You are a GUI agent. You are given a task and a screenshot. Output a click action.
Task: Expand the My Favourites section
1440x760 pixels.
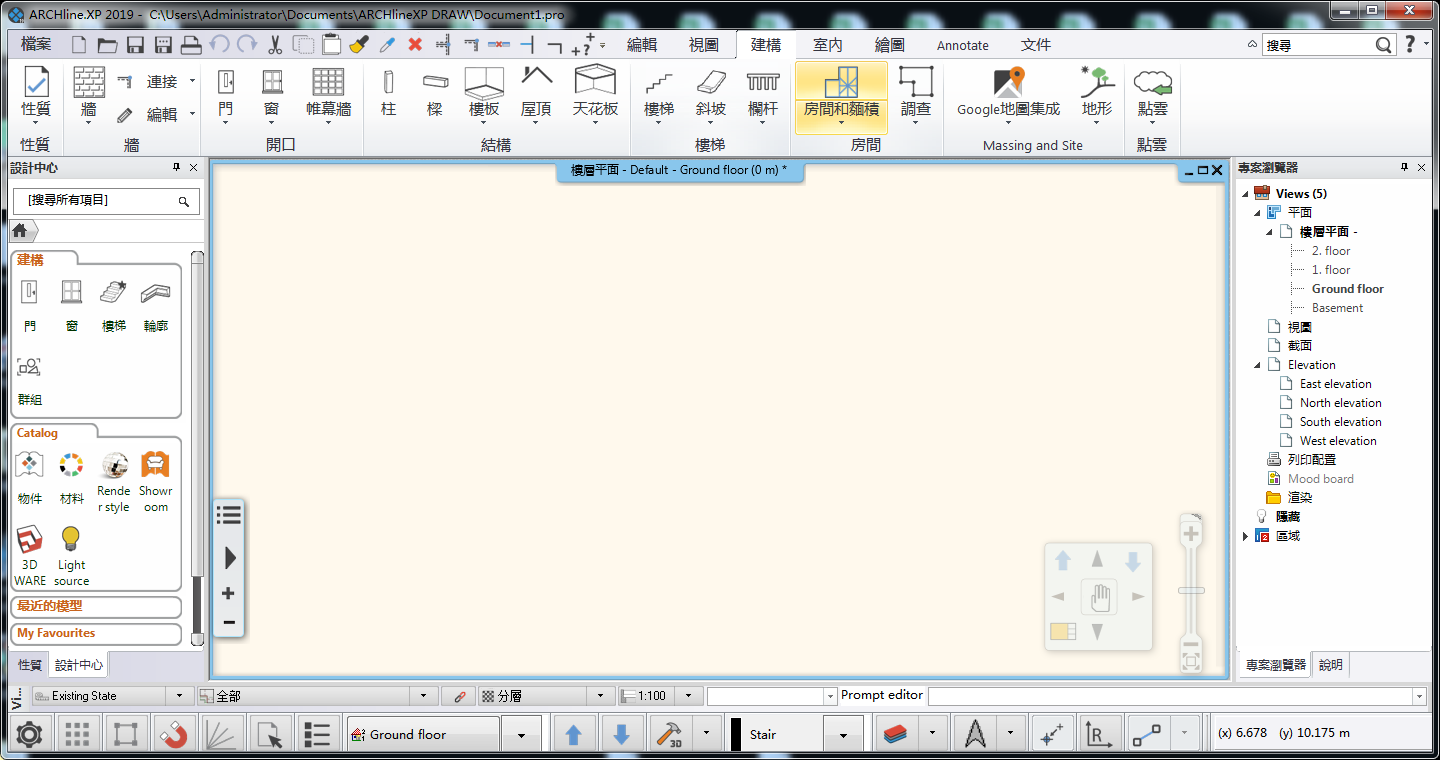pyautogui.click(x=96, y=633)
